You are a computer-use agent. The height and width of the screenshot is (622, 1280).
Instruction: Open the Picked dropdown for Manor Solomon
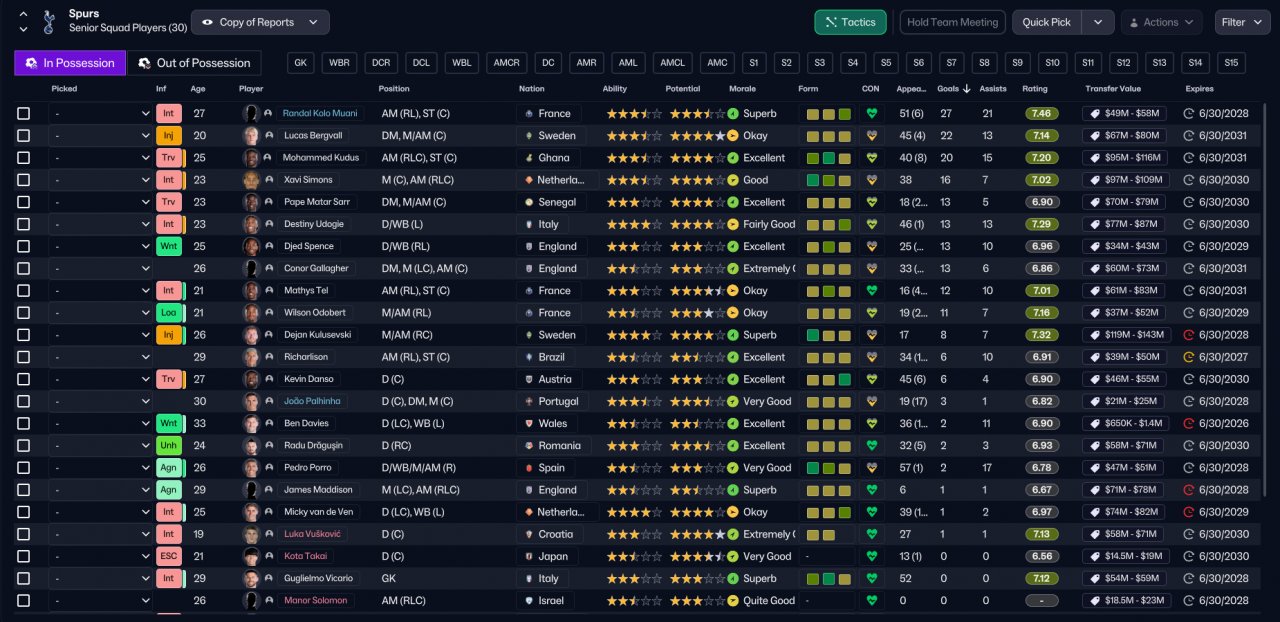(100, 600)
